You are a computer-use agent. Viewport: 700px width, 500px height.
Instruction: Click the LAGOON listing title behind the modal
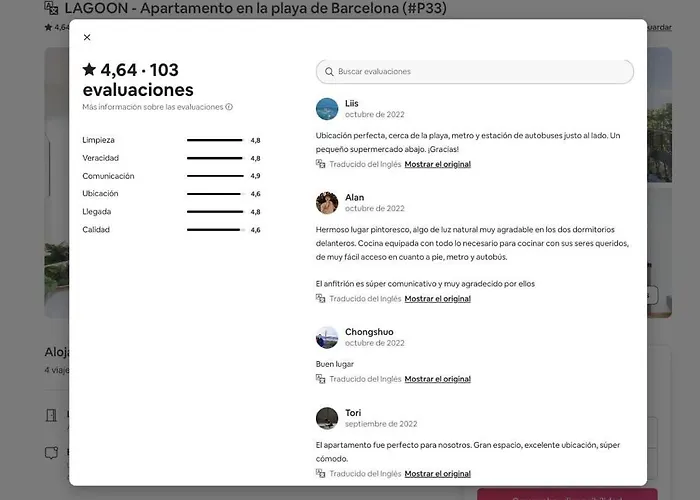coord(255,8)
